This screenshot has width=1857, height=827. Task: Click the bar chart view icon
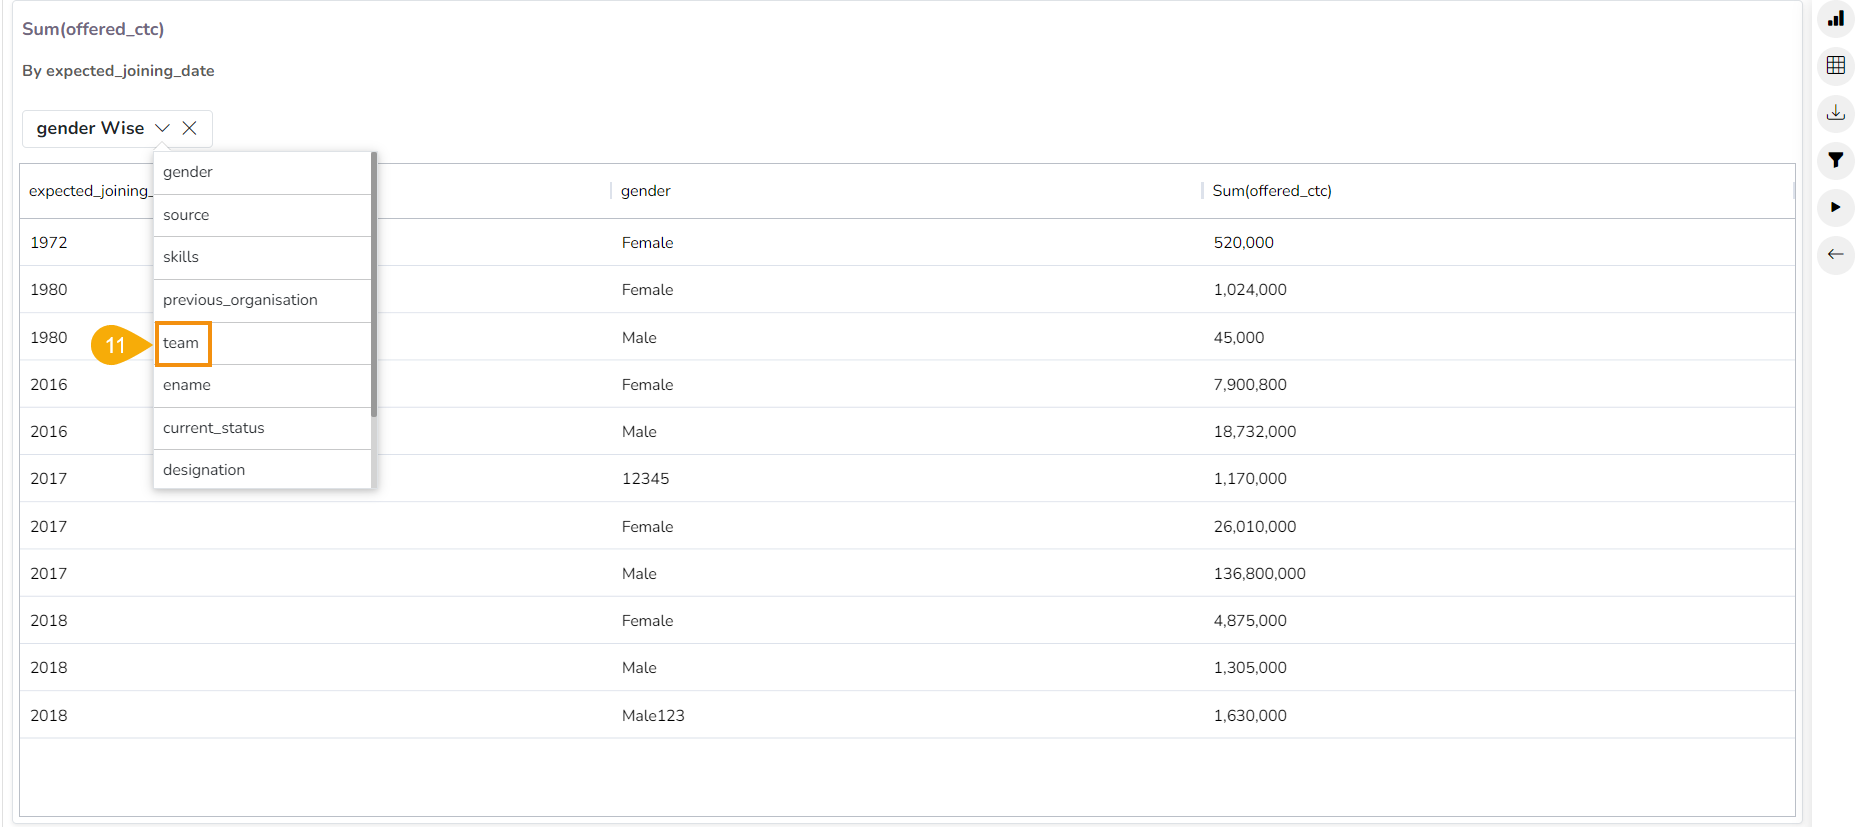click(x=1835, y=19)
